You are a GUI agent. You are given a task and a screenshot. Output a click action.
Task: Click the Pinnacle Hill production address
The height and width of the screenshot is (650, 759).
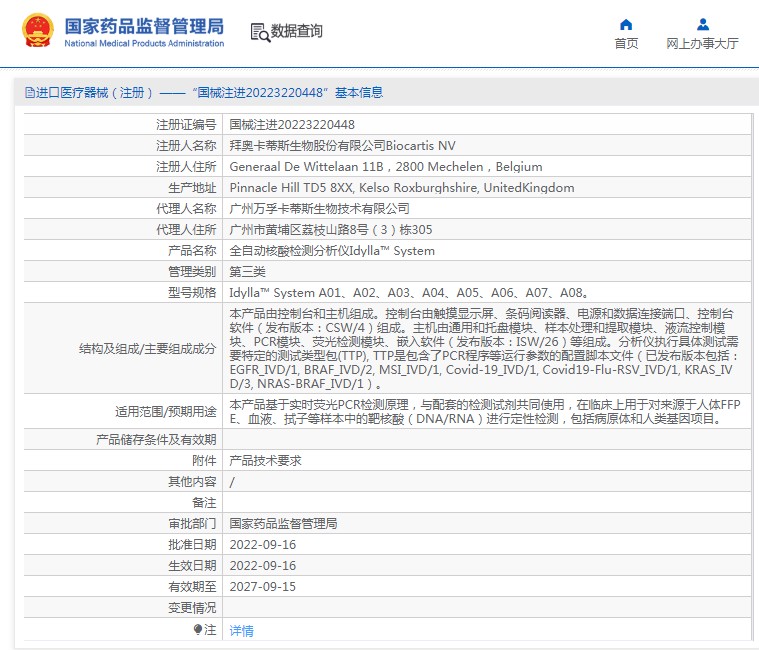pos(402,188)
